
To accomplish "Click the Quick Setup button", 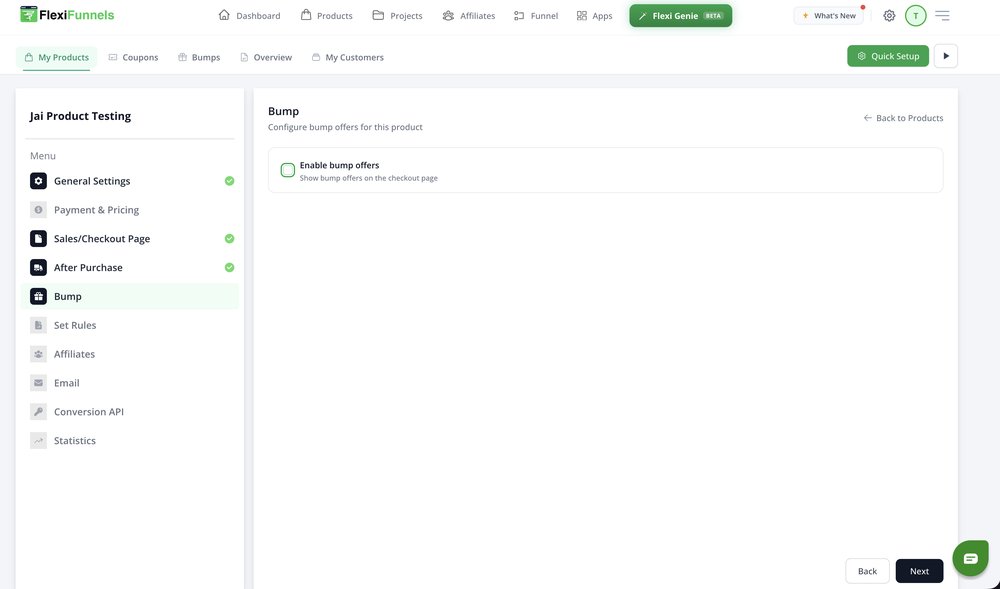I will tap(888, 56).
